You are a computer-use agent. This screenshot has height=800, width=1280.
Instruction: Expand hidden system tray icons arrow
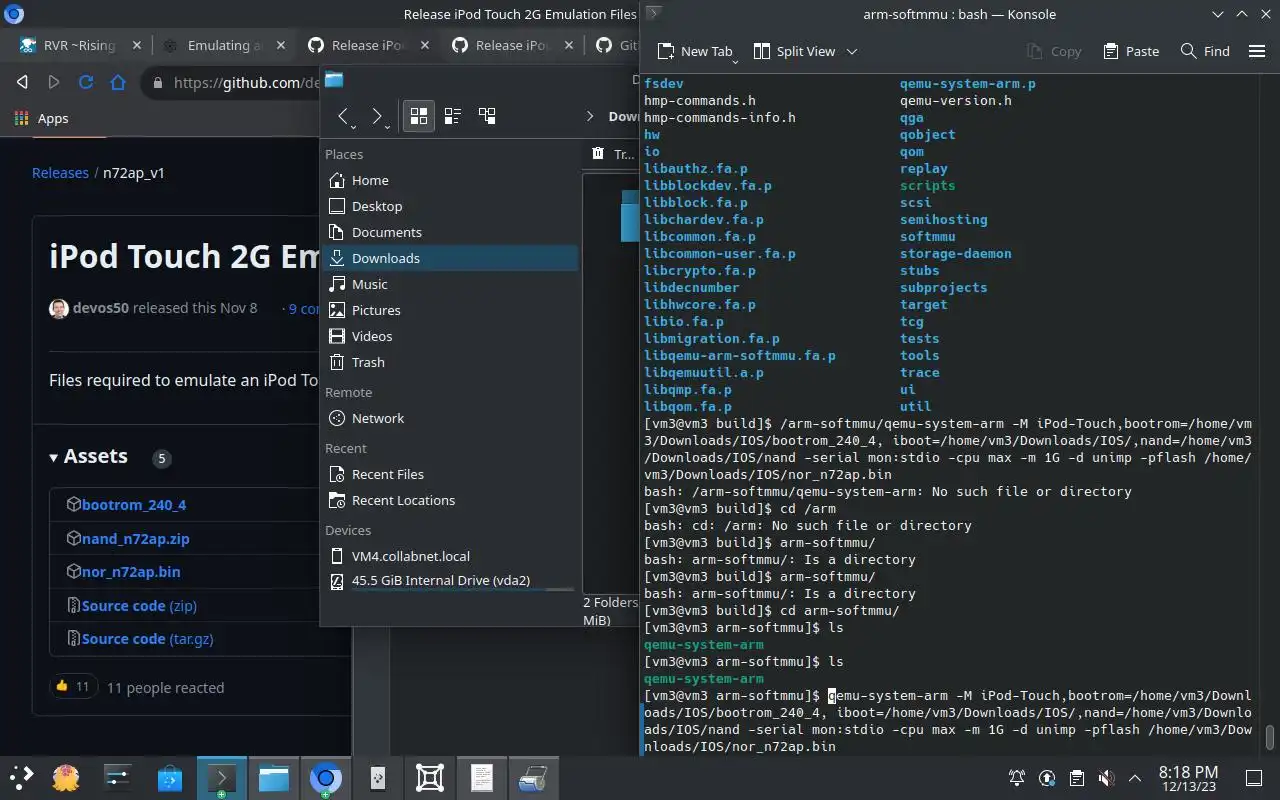pos(1135,778)
